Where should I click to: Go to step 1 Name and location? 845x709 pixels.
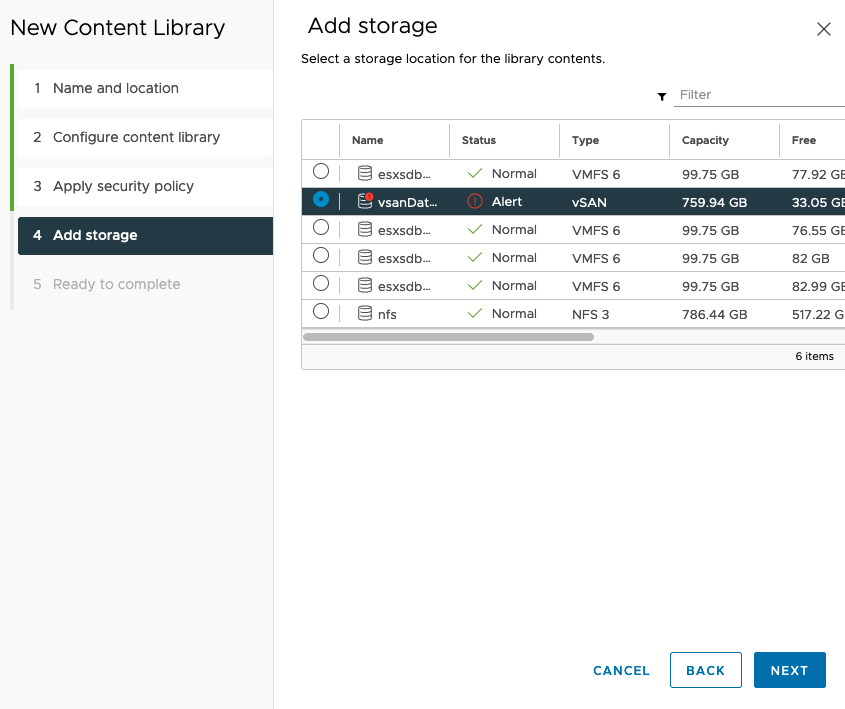(116, 88)
